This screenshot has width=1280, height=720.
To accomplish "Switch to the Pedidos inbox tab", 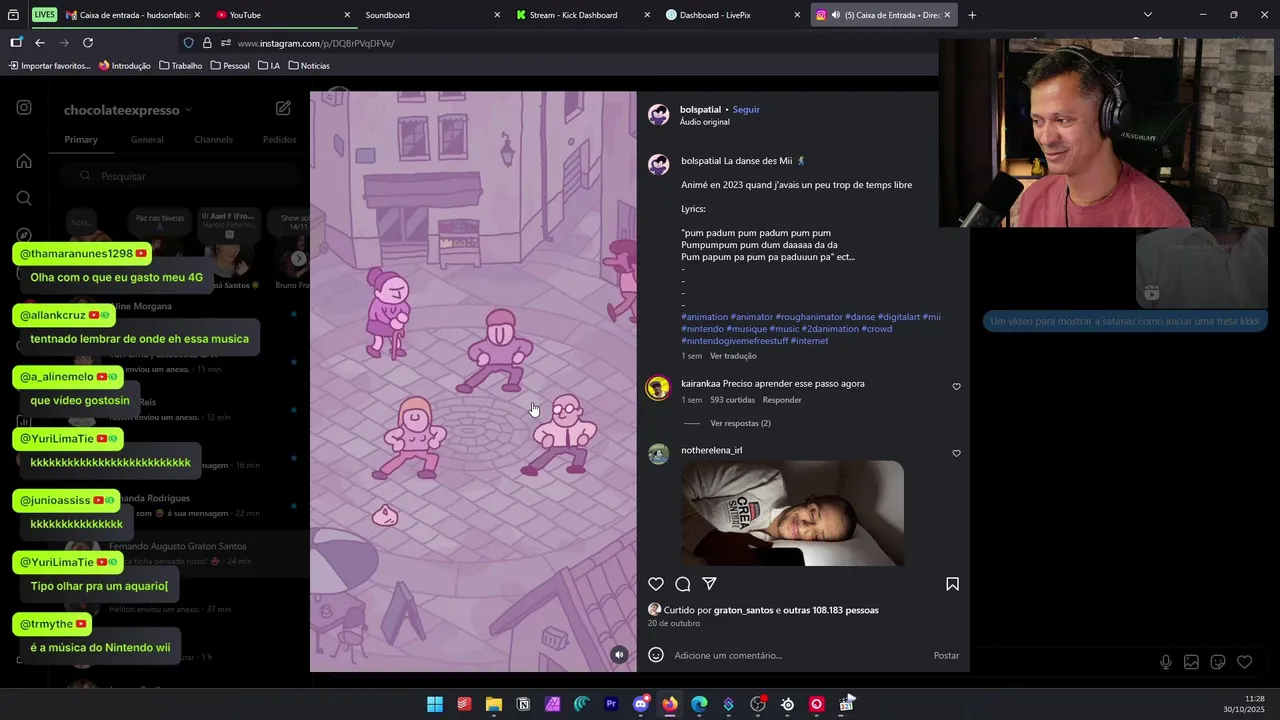I will tap(279, 140).
